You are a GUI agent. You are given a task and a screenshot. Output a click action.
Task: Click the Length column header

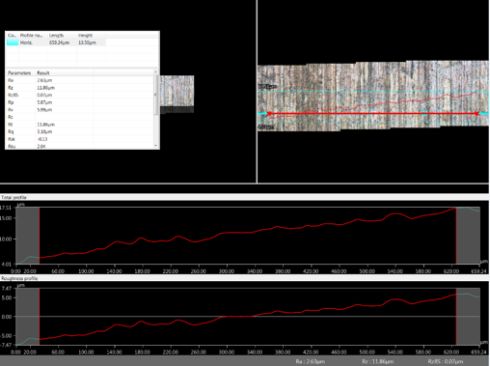pyautogui.click(x=56, y=35)
